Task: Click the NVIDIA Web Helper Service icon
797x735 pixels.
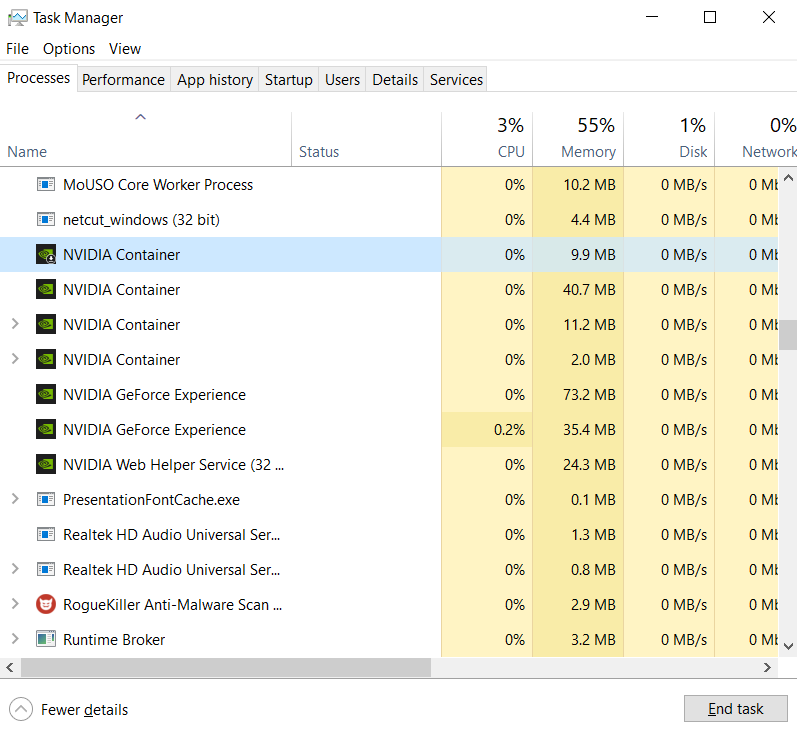Action: 45,465
